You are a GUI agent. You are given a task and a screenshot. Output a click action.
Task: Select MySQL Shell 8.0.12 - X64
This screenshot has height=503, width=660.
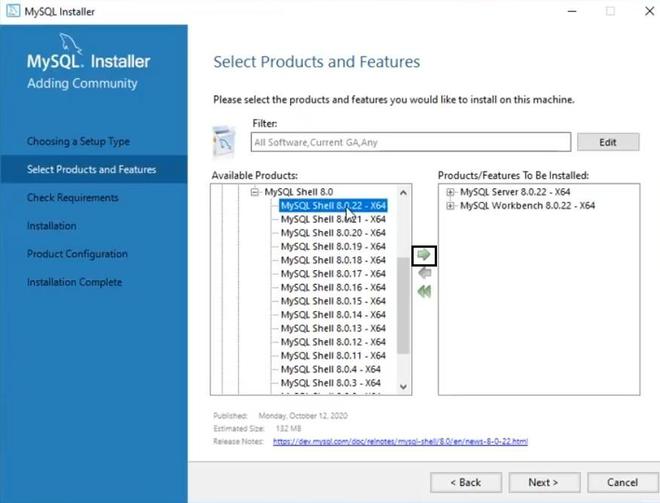pyautogui.click(x=333, y=342)
